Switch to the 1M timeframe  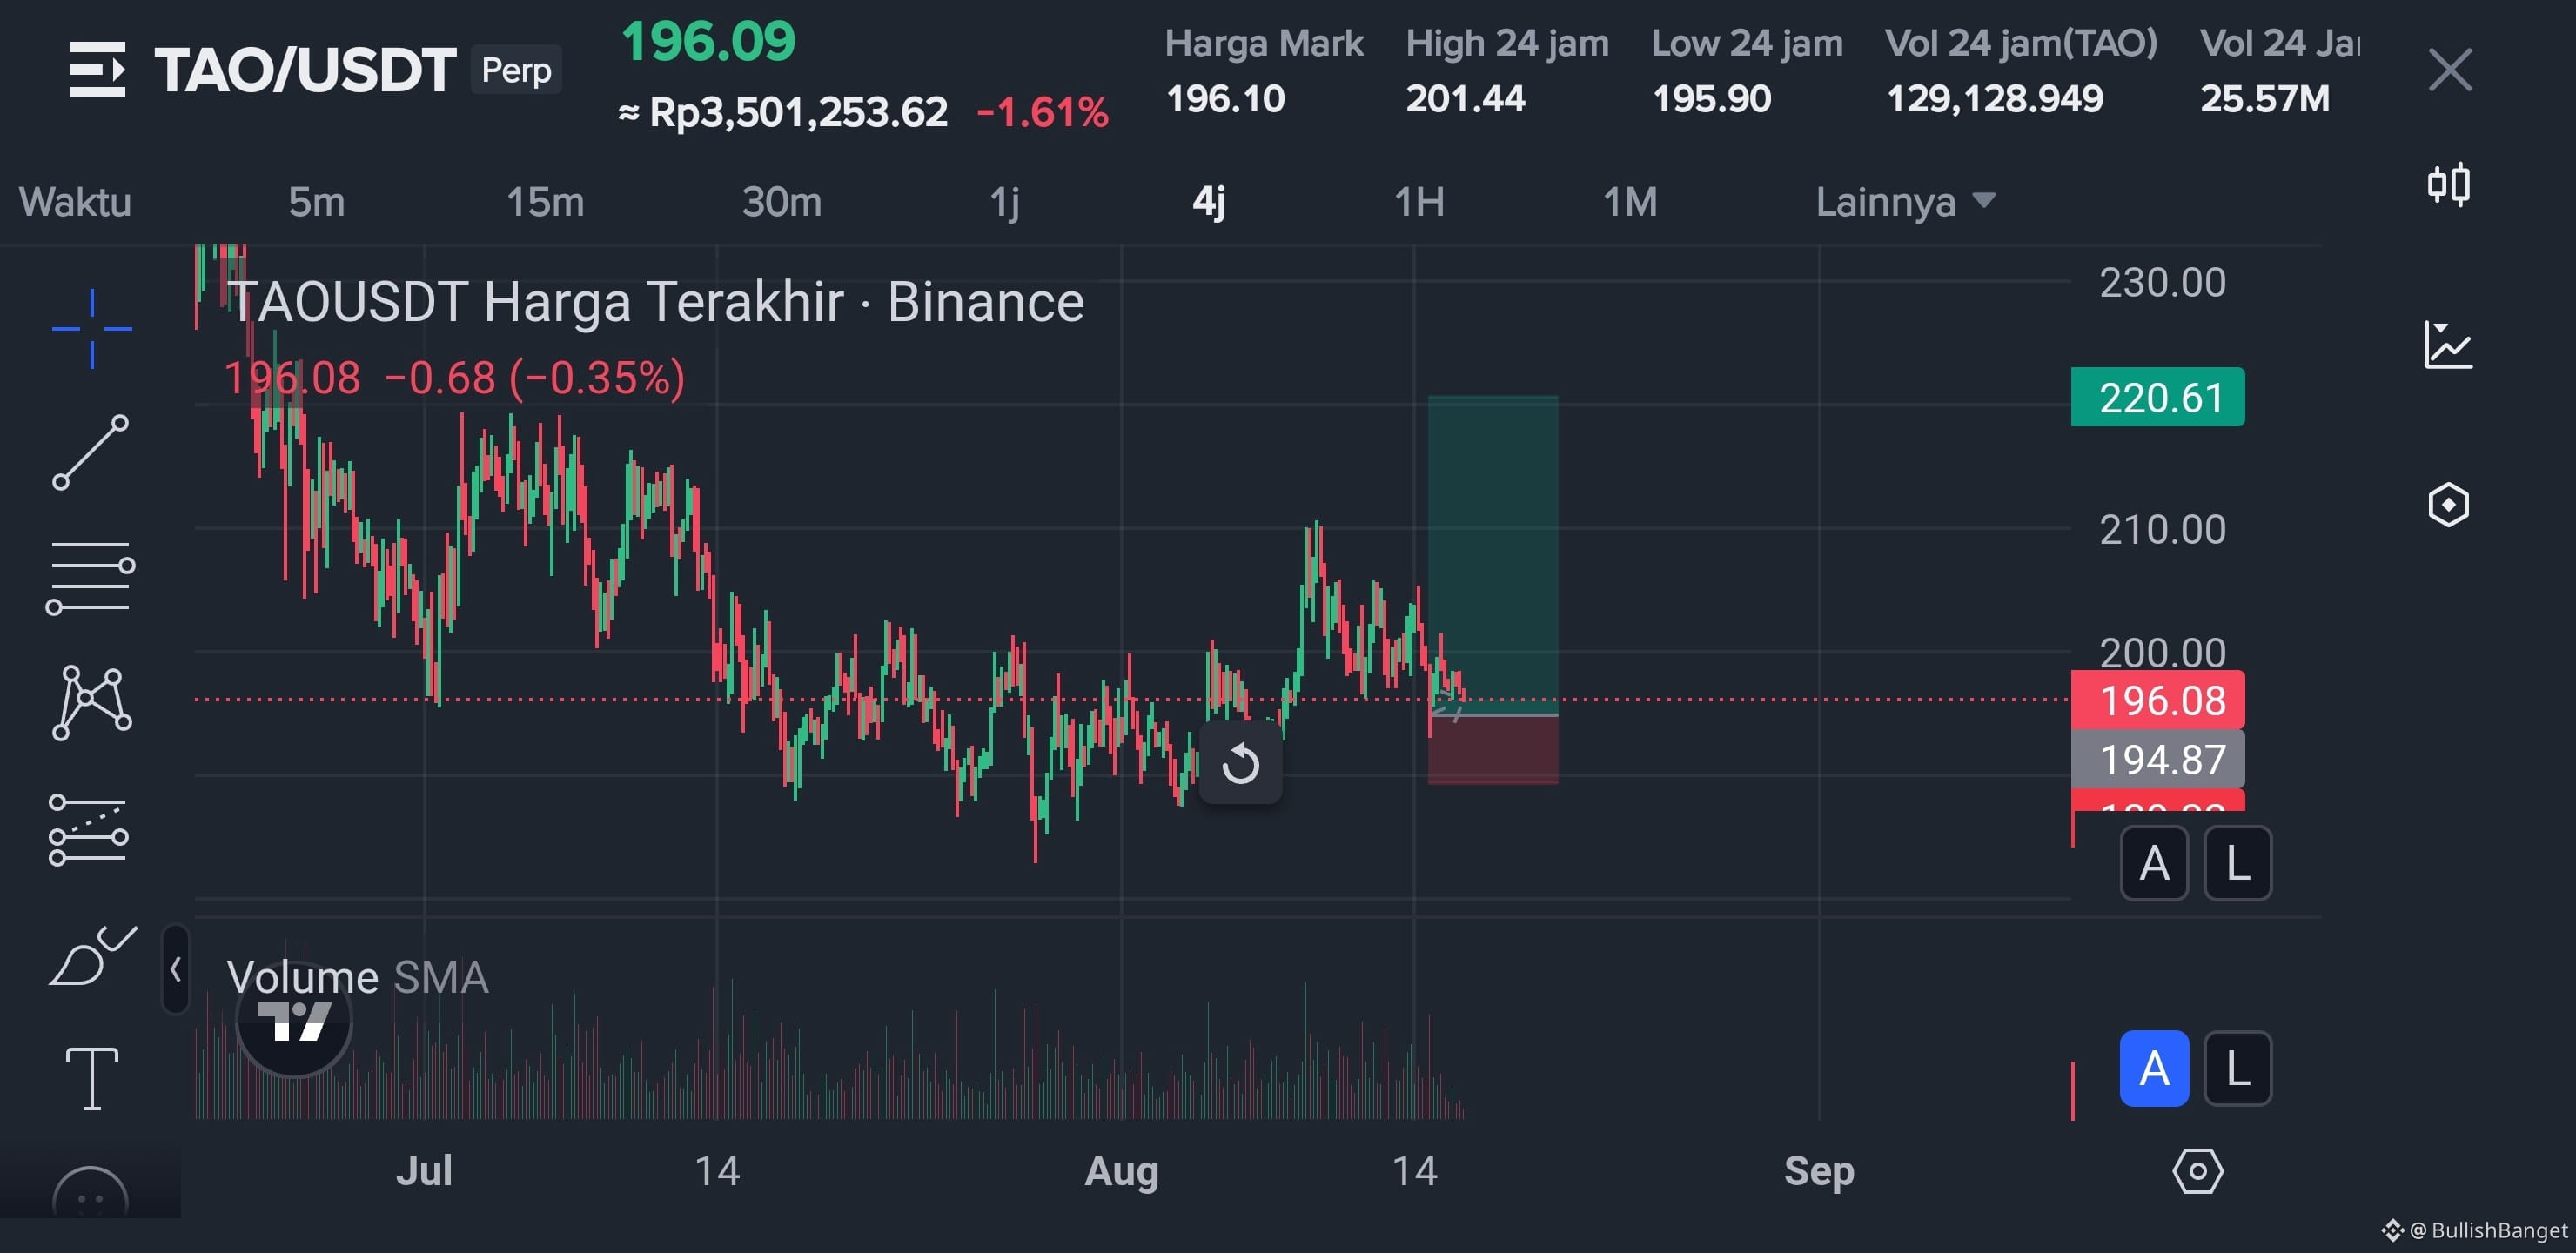pyautogui.click(x=1630, y=202)
